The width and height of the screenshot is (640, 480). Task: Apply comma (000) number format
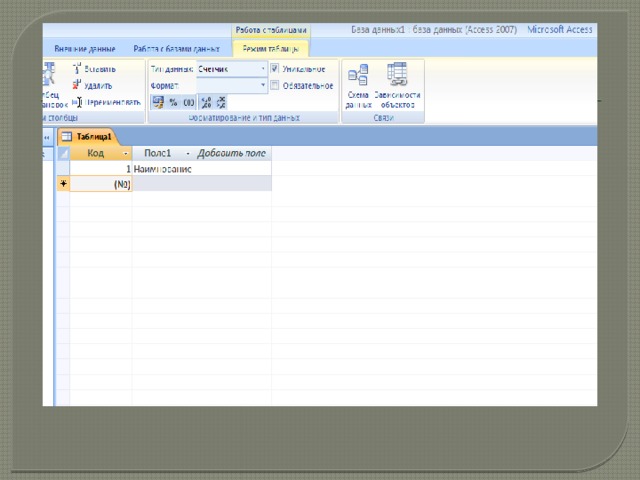(189, 102)
